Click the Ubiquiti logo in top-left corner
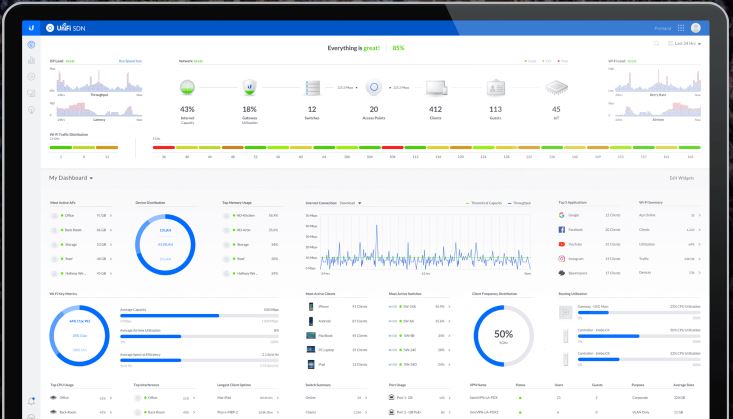The width and height of the screenshot is (733, 419). 31,27
